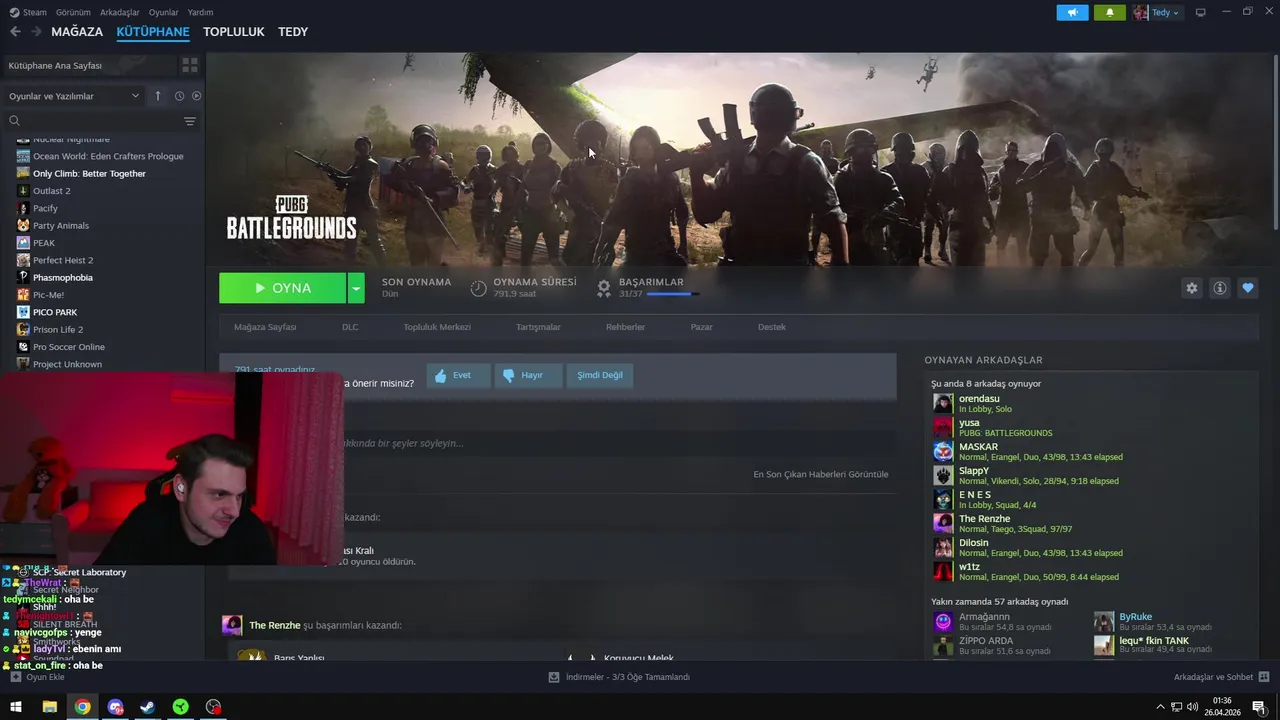Viewport: 1280px width, 720px height.
Task: Open the Tartışmalar tab
Action: (538, 327)
